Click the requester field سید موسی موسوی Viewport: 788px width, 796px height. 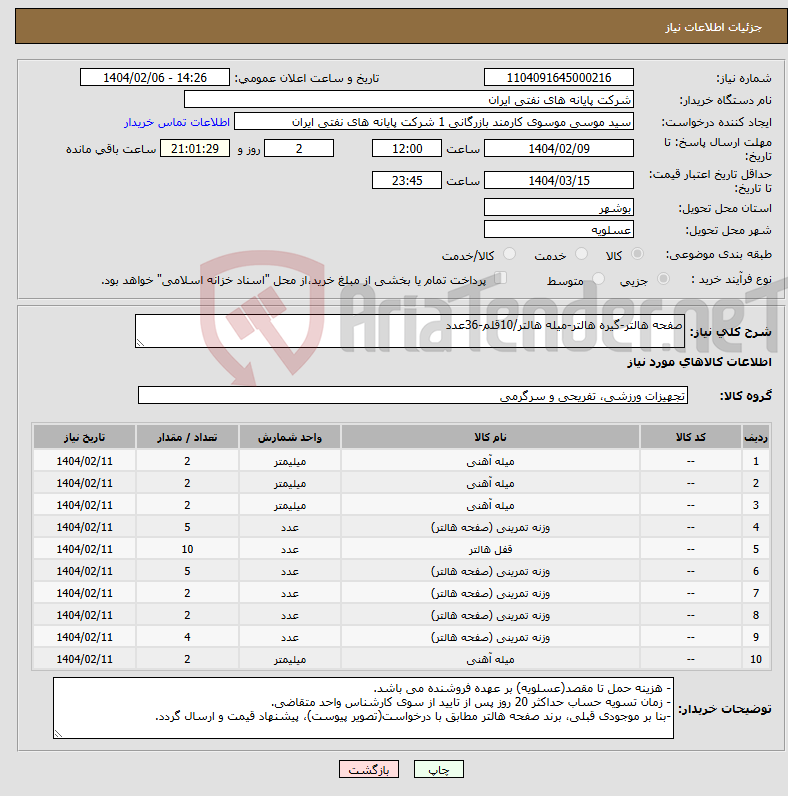(x=434, y=122)
